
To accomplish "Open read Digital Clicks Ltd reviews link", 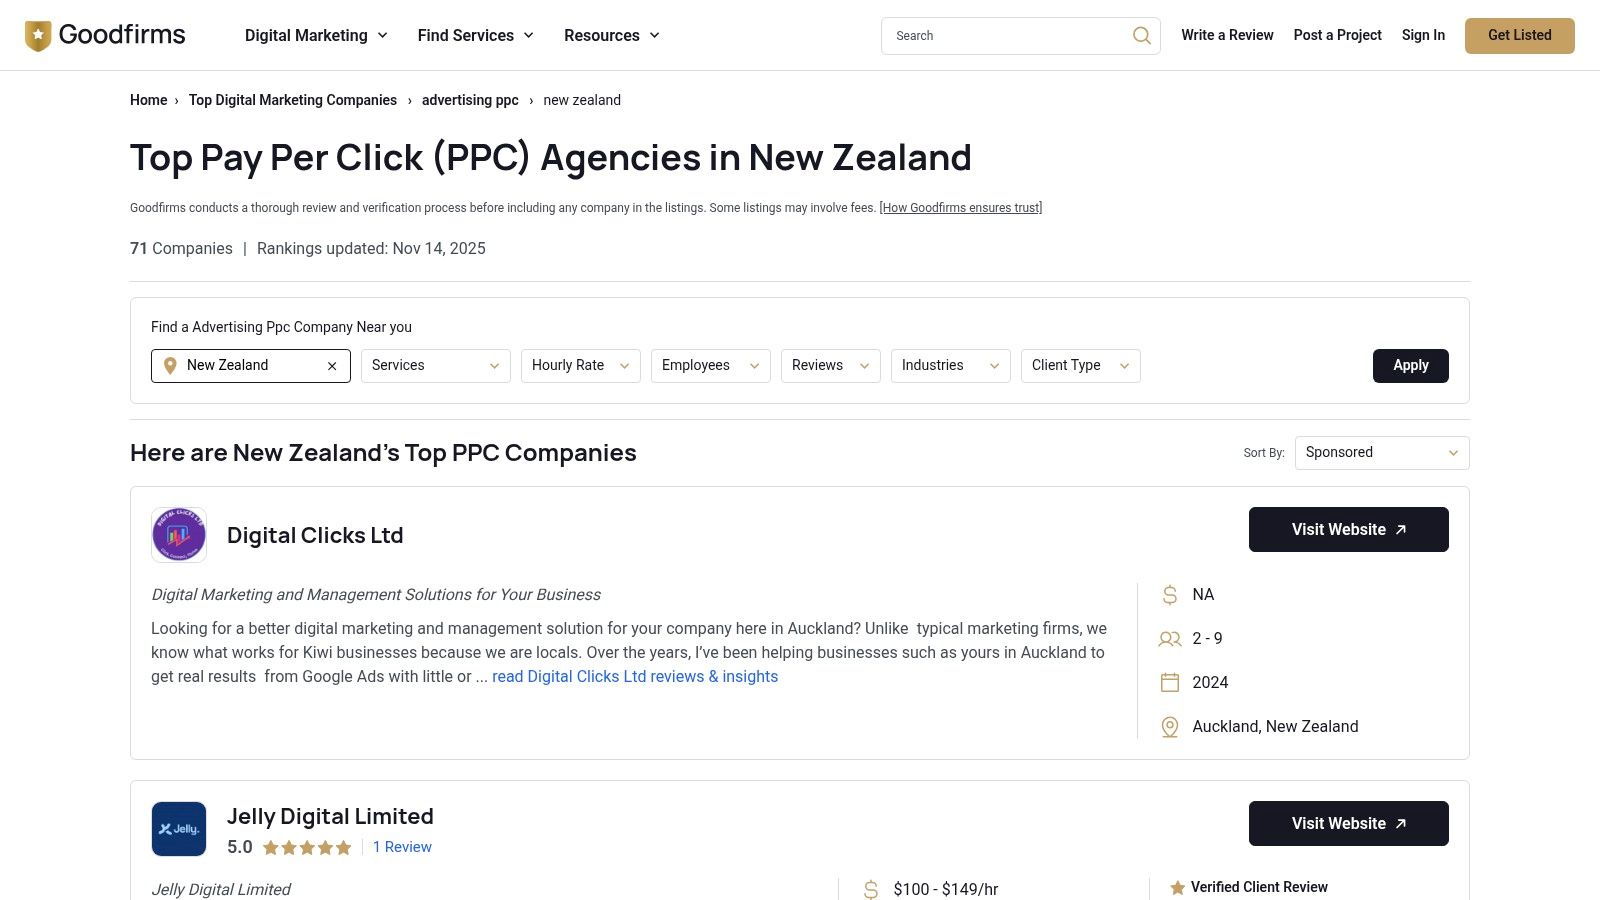I will pos(634,676).
